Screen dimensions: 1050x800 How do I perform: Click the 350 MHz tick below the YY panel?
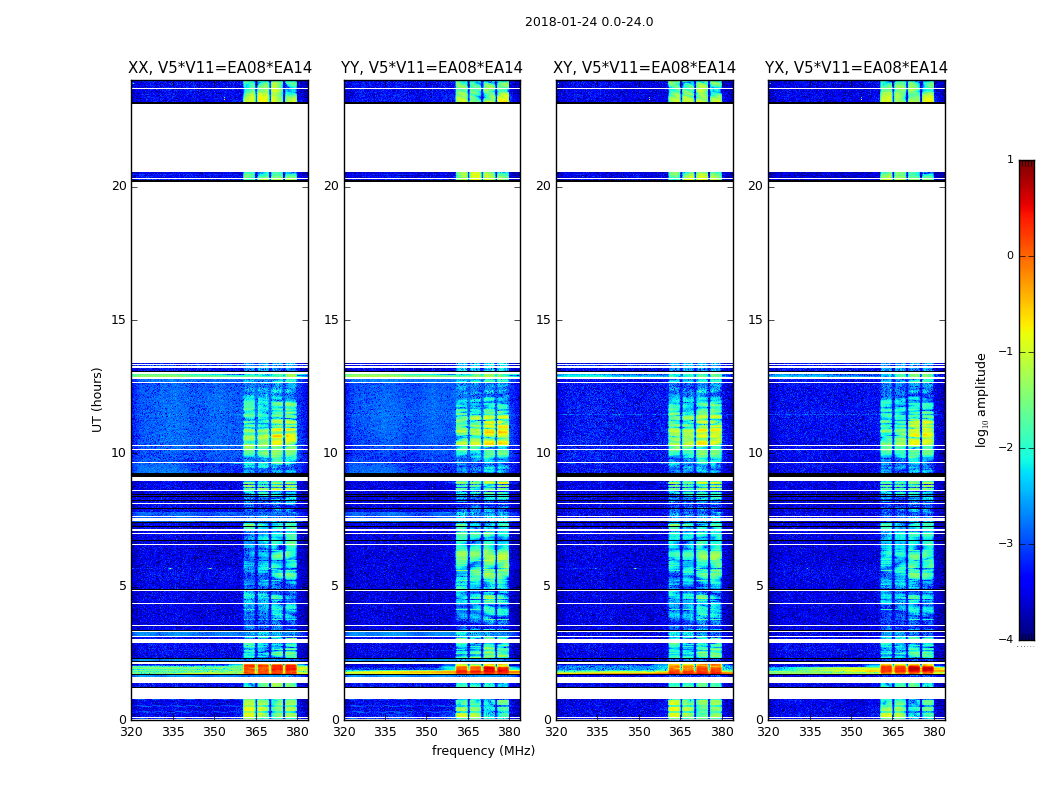(427, 731)
